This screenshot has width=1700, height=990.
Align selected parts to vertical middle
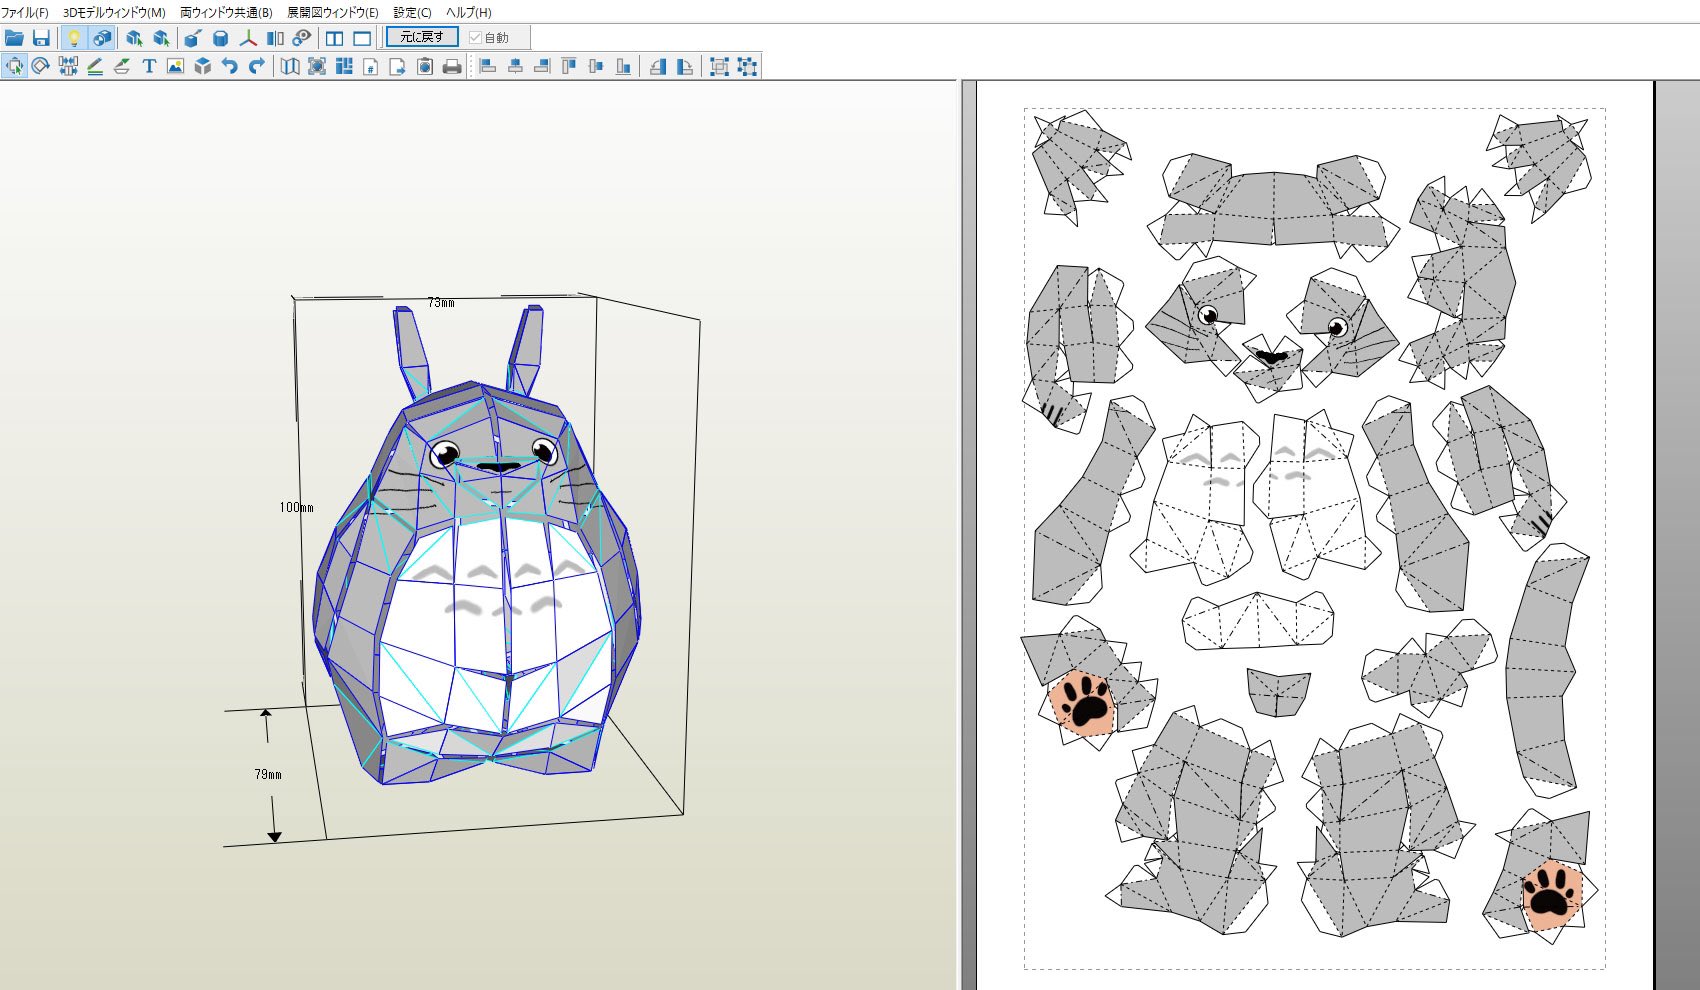click(x=596, y=66)
